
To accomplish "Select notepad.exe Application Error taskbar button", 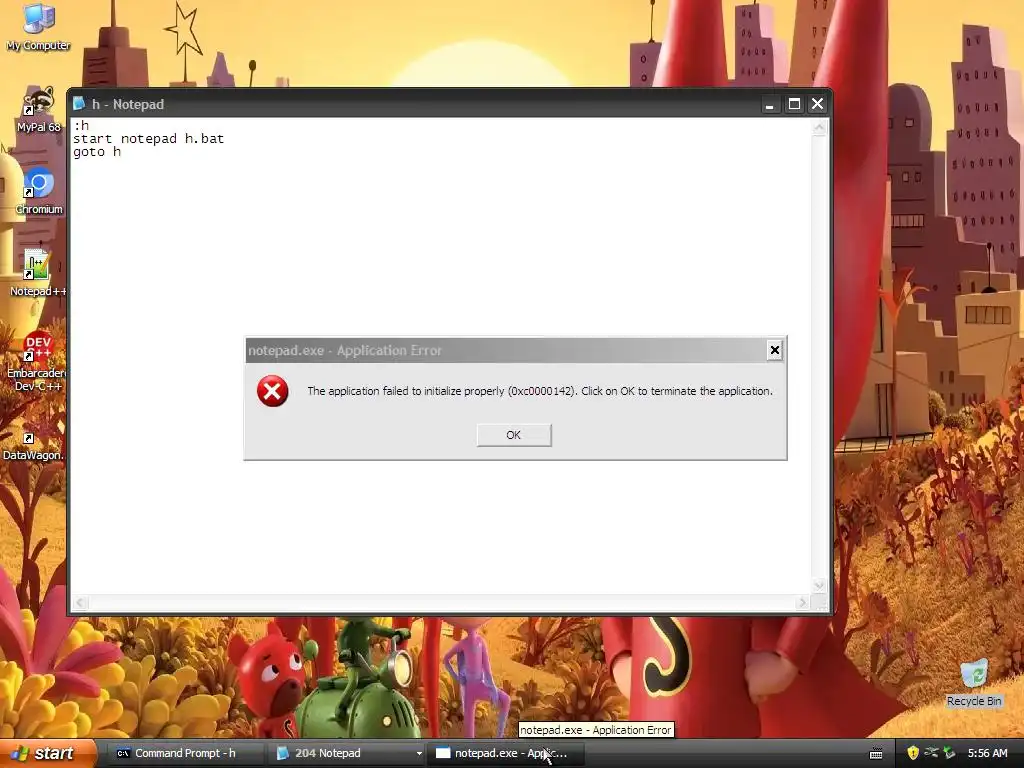I will [505, 753].
